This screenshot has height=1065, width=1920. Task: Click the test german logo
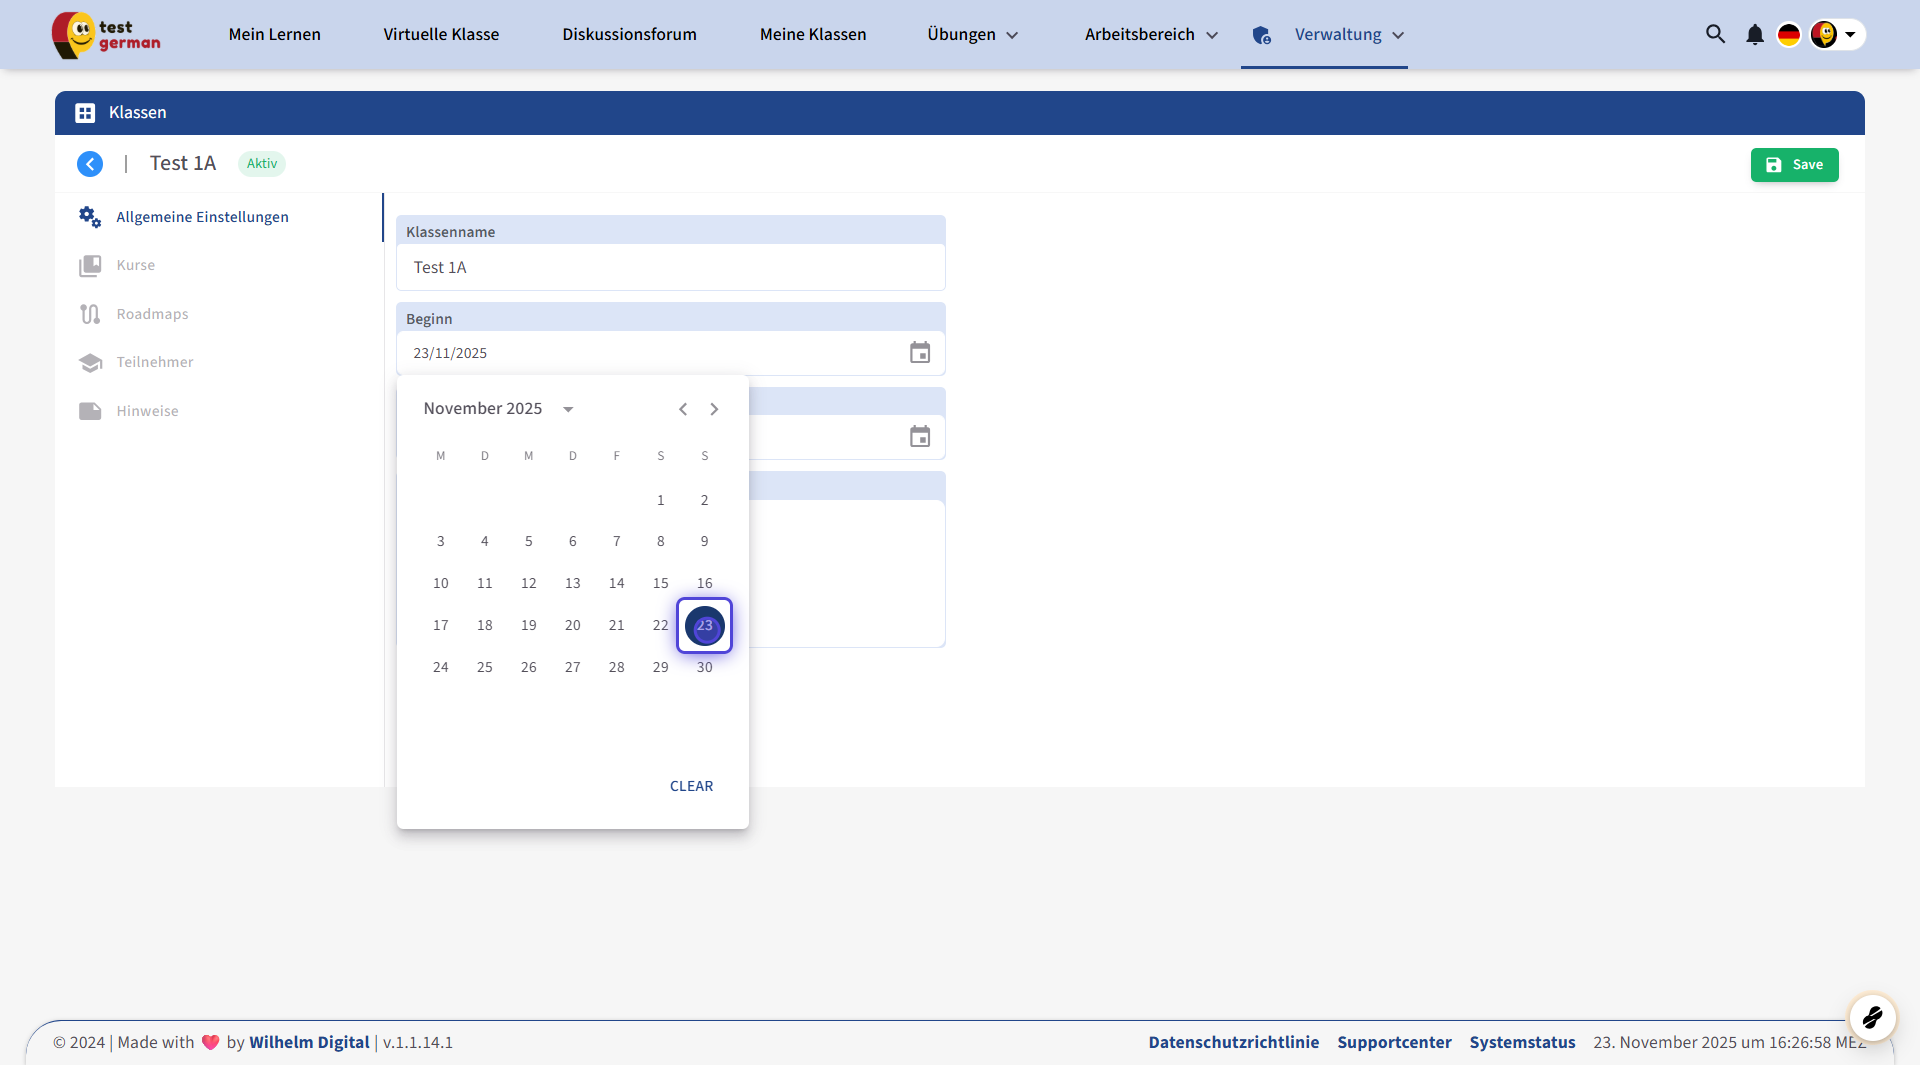click(x=107, y=35)
